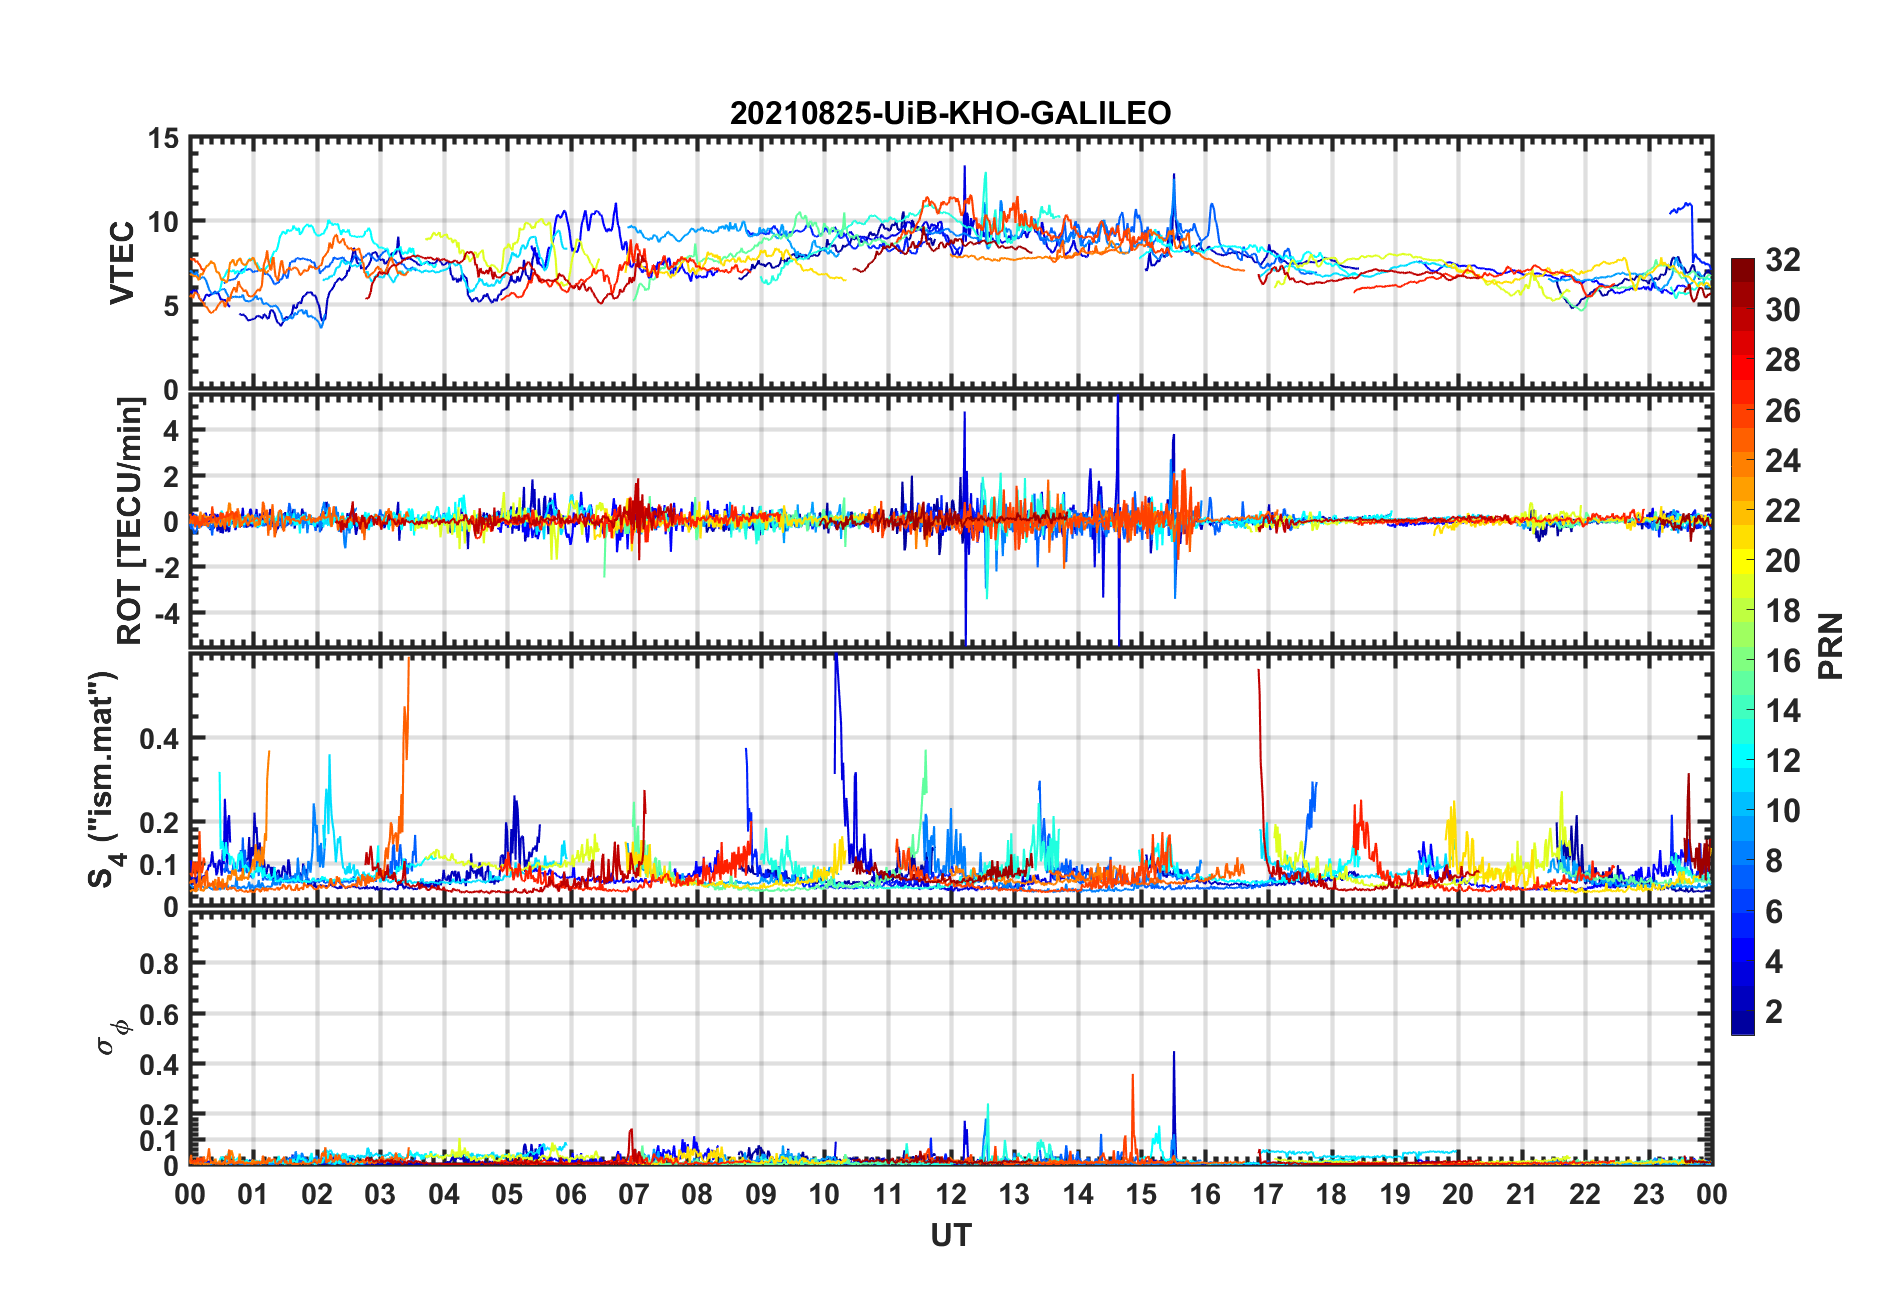Click sigma phi y-axis tick 0.6
The height and width of the screenshot is (1292, 1902).
[x=160, y=1014]
